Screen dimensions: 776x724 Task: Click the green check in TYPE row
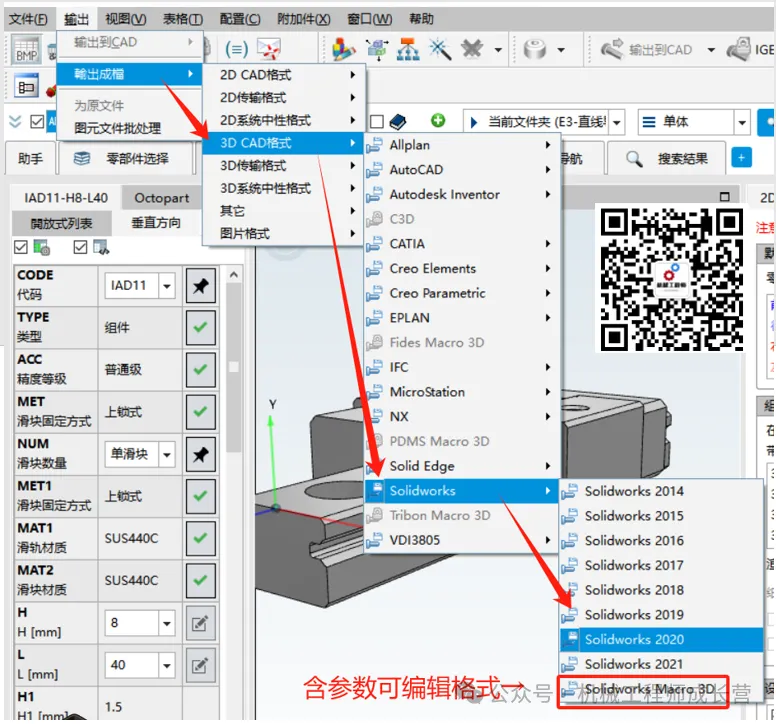pyautogui.click(x=200, y=328)
